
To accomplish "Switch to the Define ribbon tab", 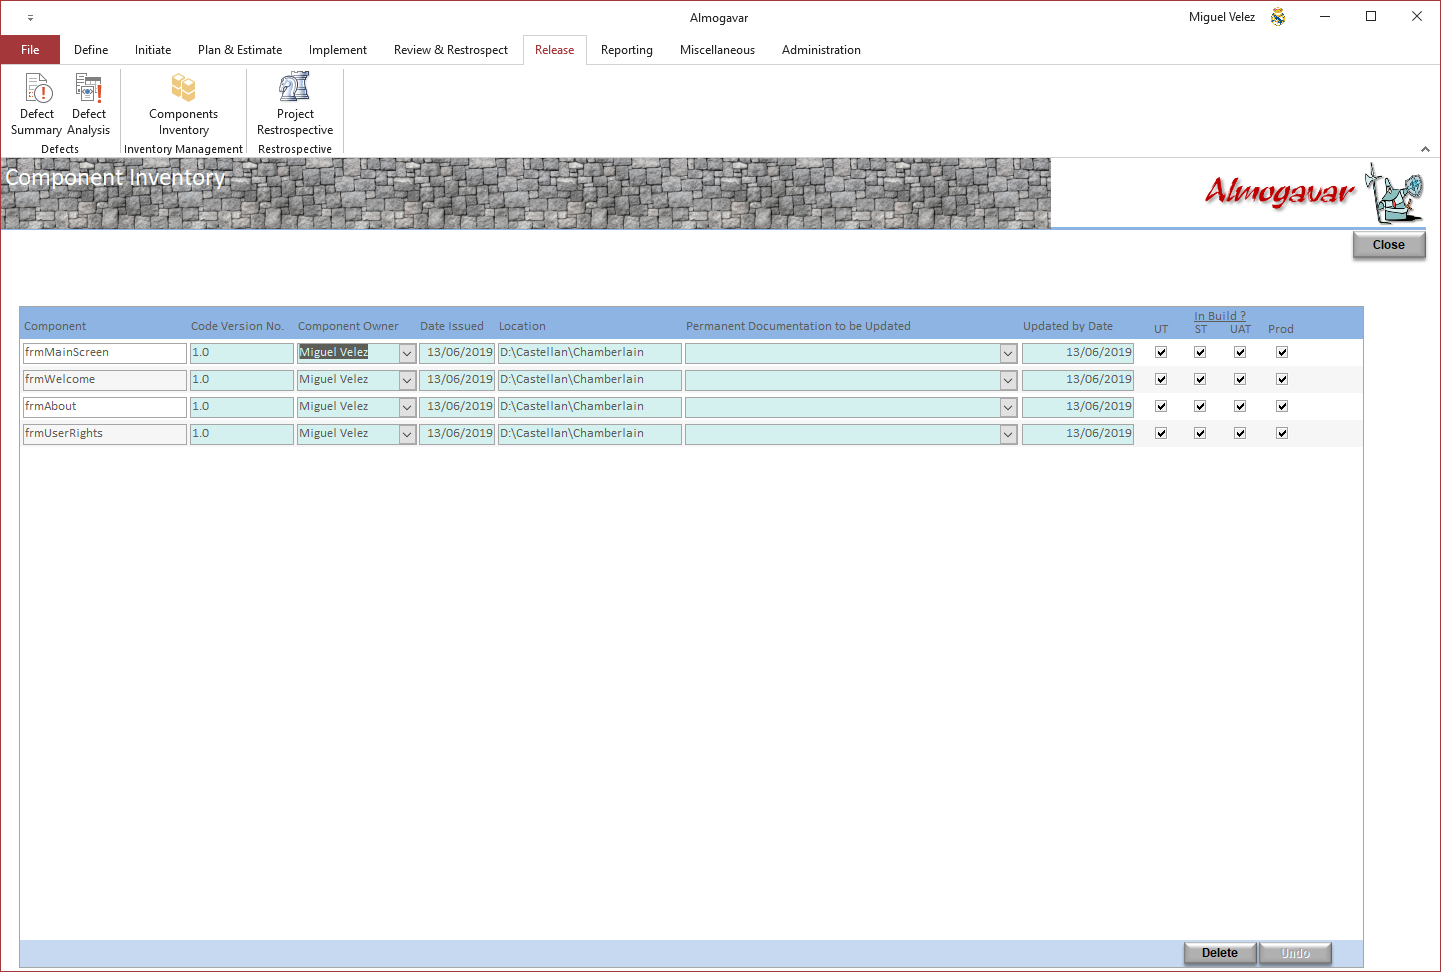I will coord(91,50).
